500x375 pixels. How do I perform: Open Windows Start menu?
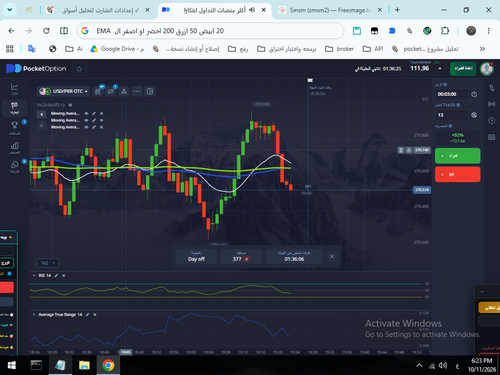tap(12, 366)
